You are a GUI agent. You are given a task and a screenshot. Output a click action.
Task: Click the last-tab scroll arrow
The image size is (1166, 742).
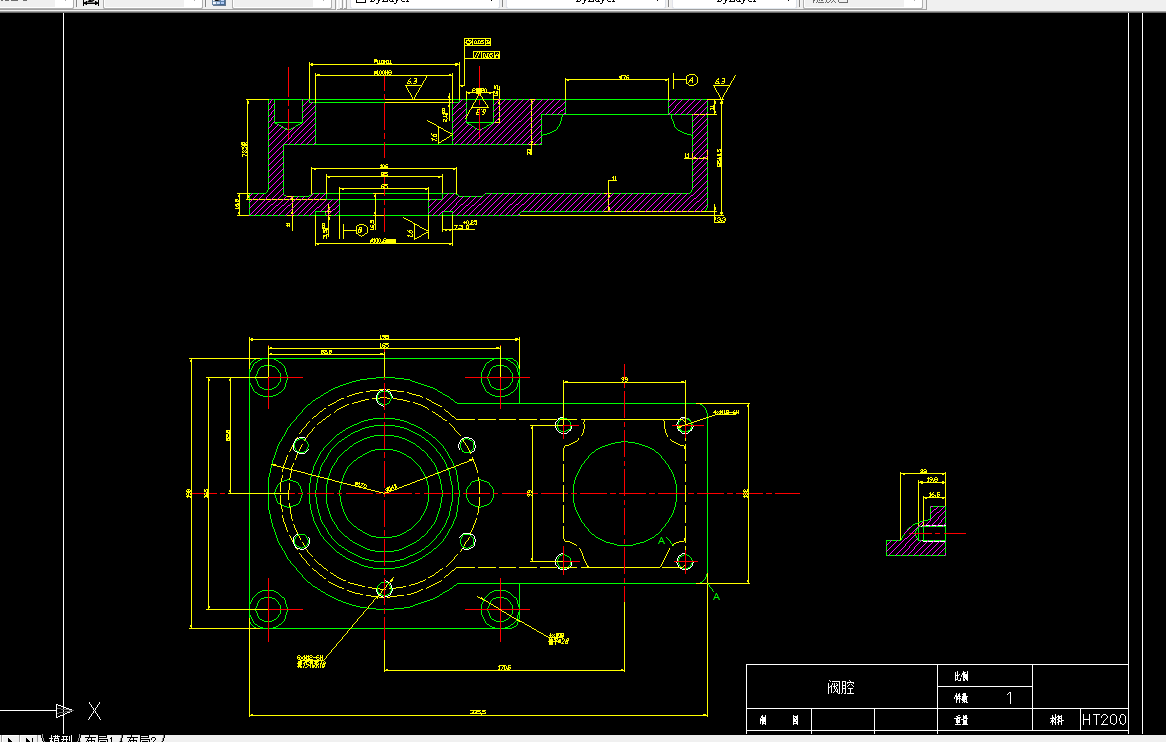30,739
